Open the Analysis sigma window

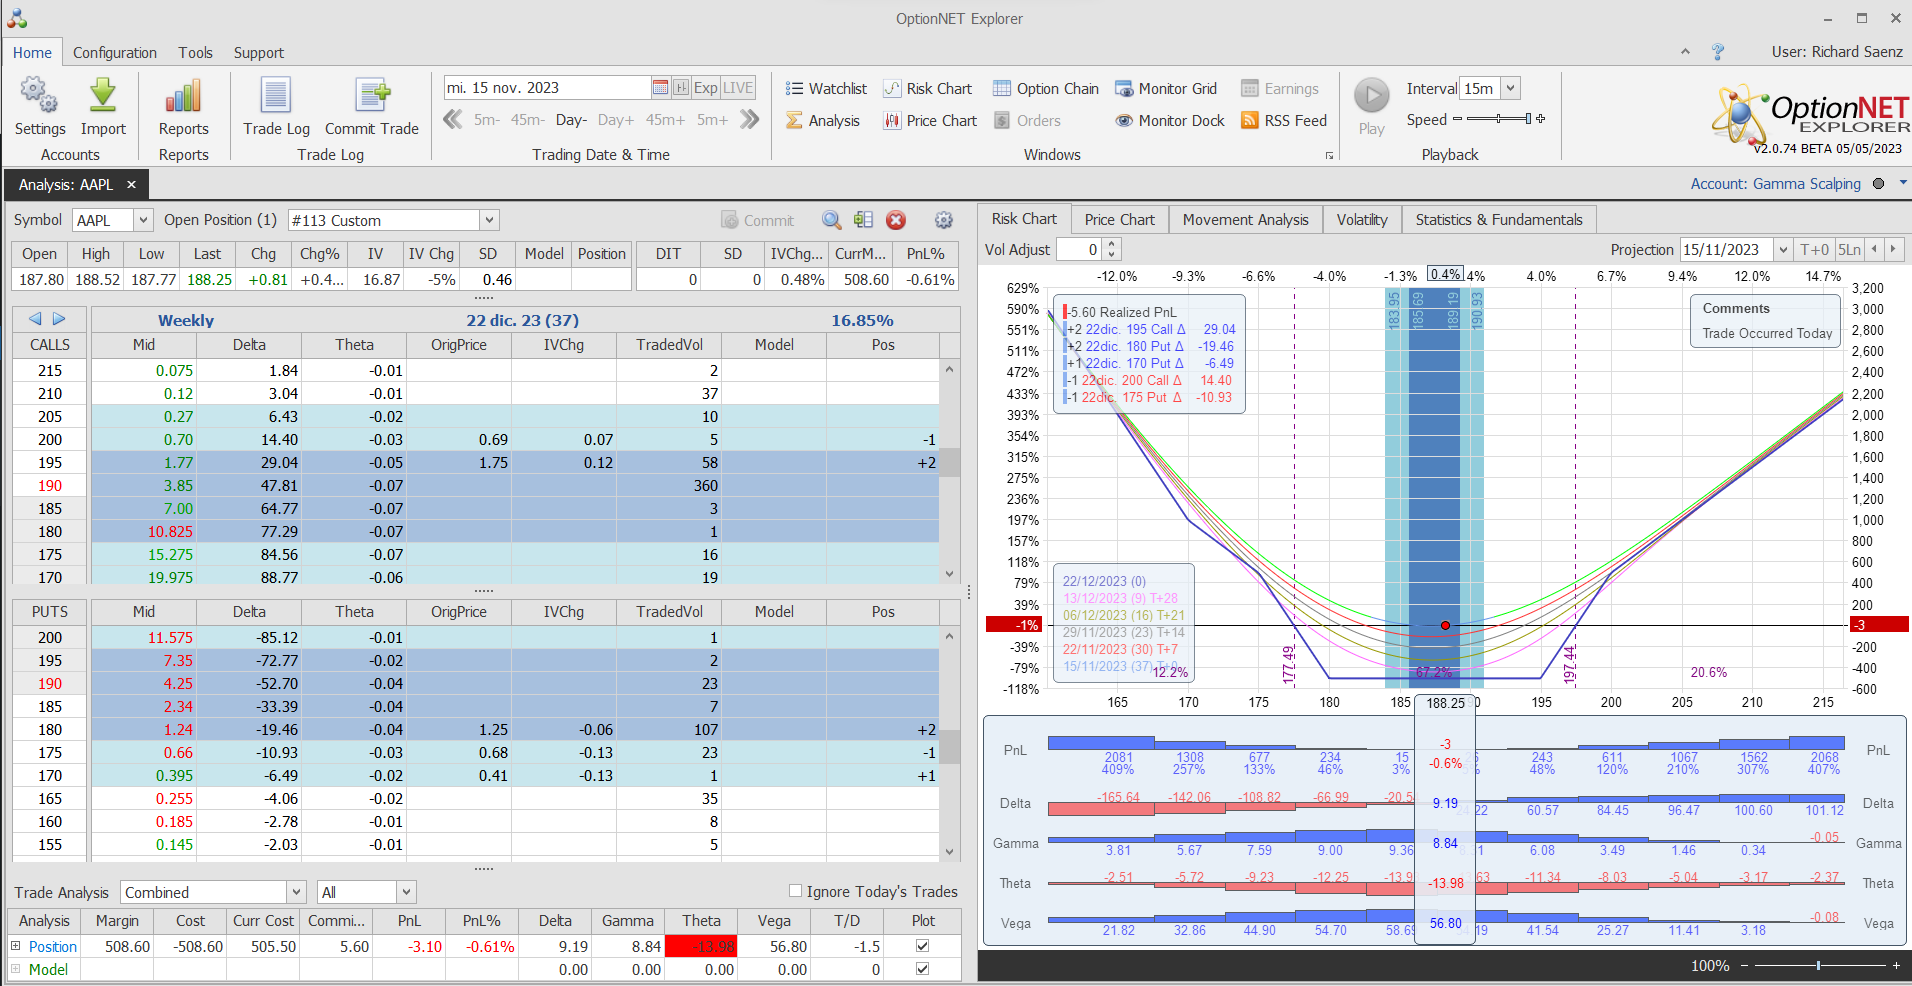[822, 120]
